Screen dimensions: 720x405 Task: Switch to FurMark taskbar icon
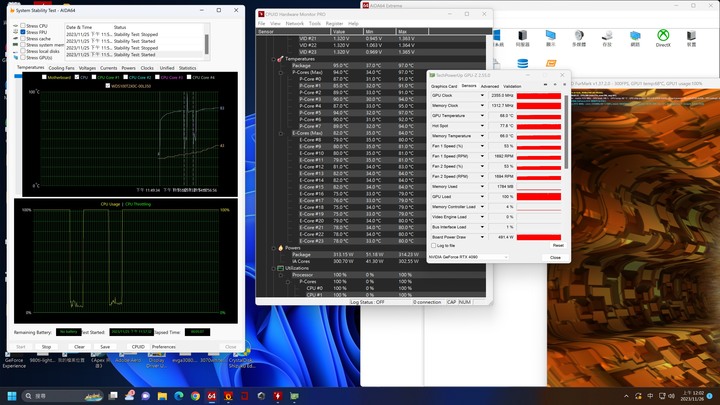click(228, 396)
